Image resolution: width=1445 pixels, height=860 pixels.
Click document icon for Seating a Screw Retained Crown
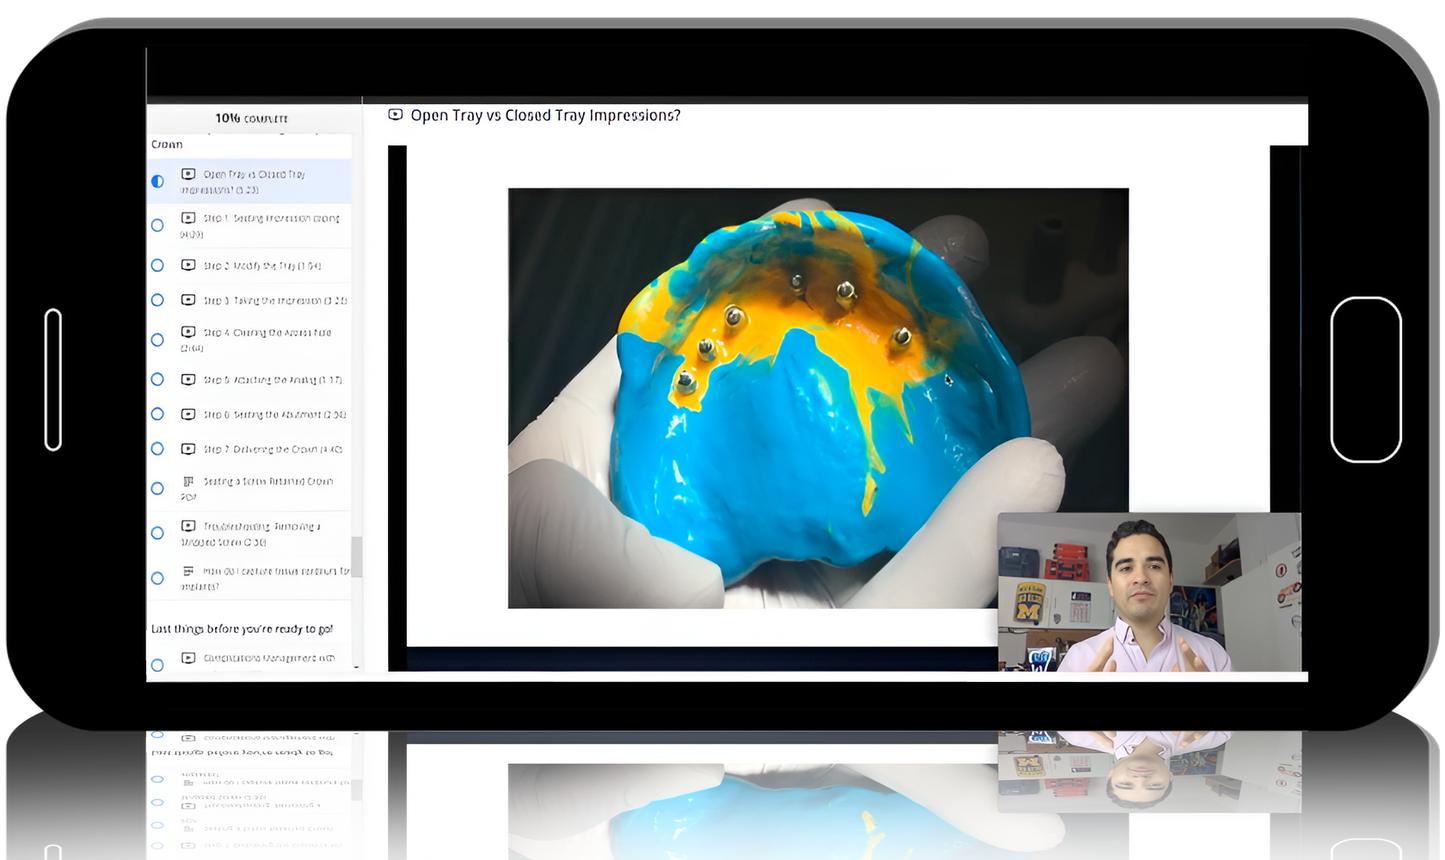pyautogui.click(x=188, y=482)
